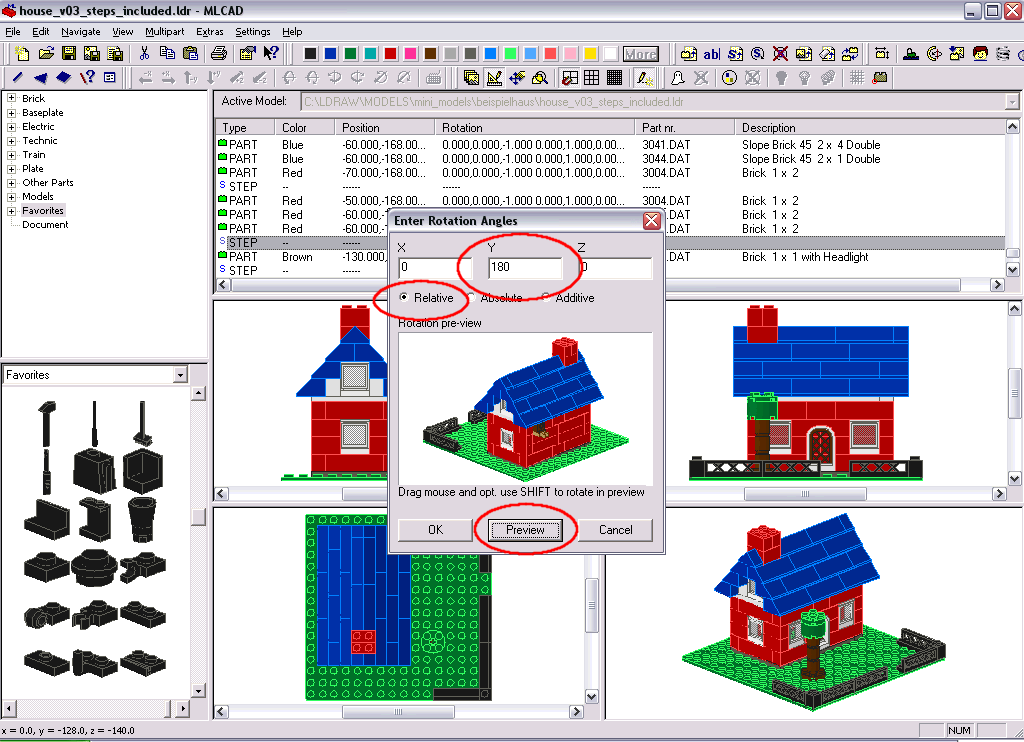Click the Y rotation angle field
The image size is (1024, 742).
525,267
